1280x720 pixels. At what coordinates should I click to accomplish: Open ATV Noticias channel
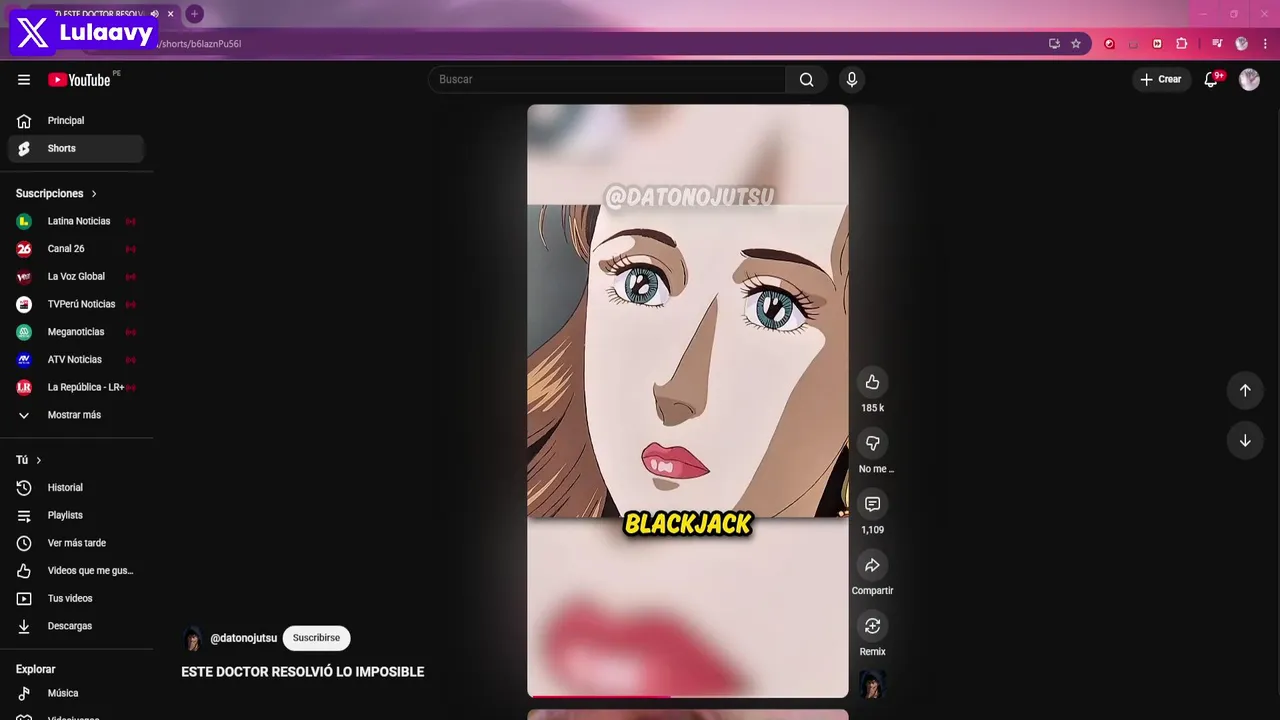click(76, 360)
